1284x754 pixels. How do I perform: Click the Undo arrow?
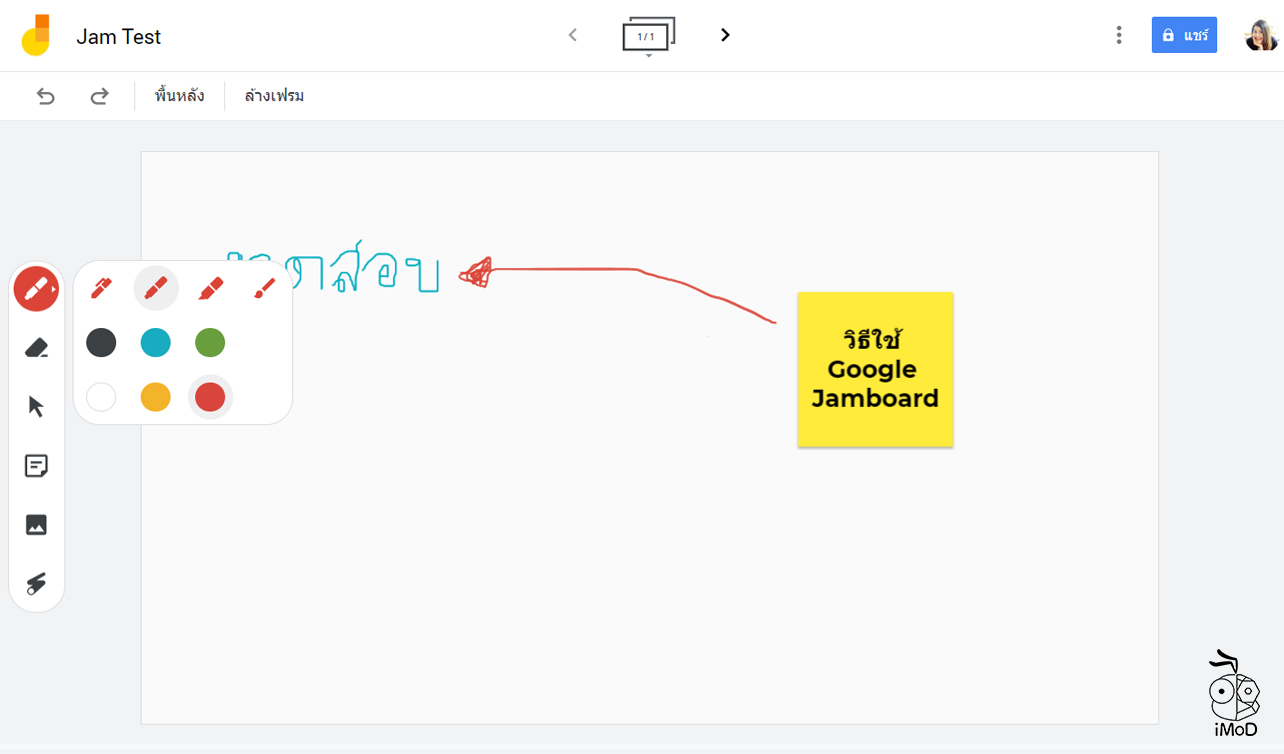tap(45, 95)
